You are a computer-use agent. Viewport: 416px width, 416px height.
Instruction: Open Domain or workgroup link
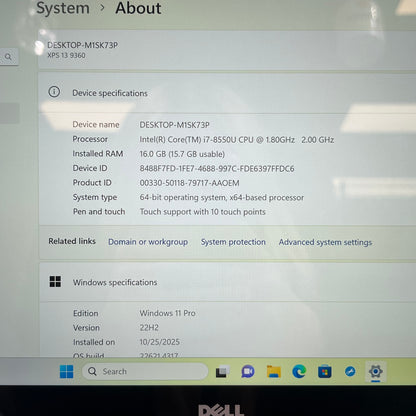(x=148, y=242)
